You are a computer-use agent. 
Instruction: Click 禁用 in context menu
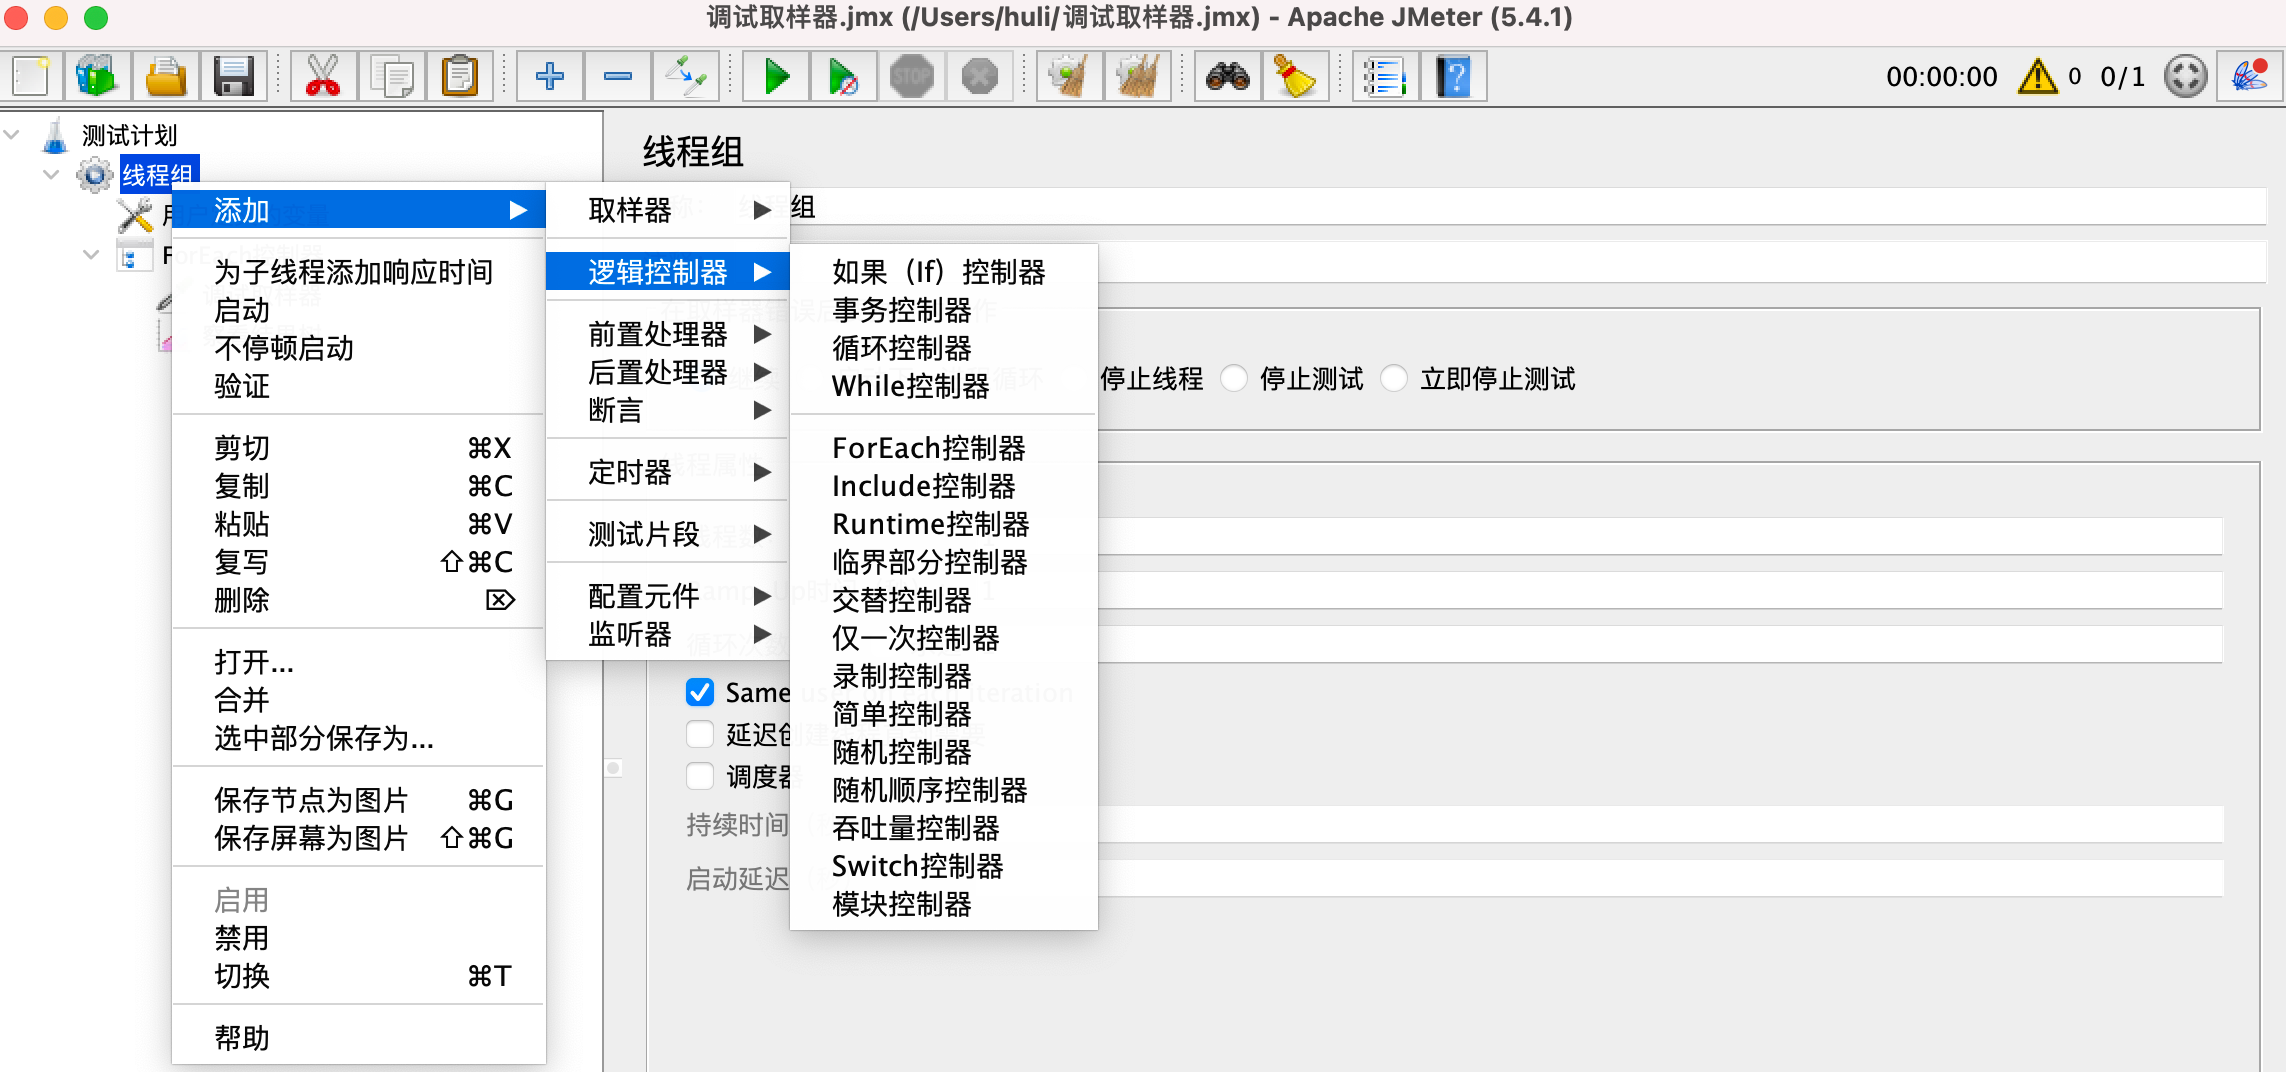pos(359,938)
